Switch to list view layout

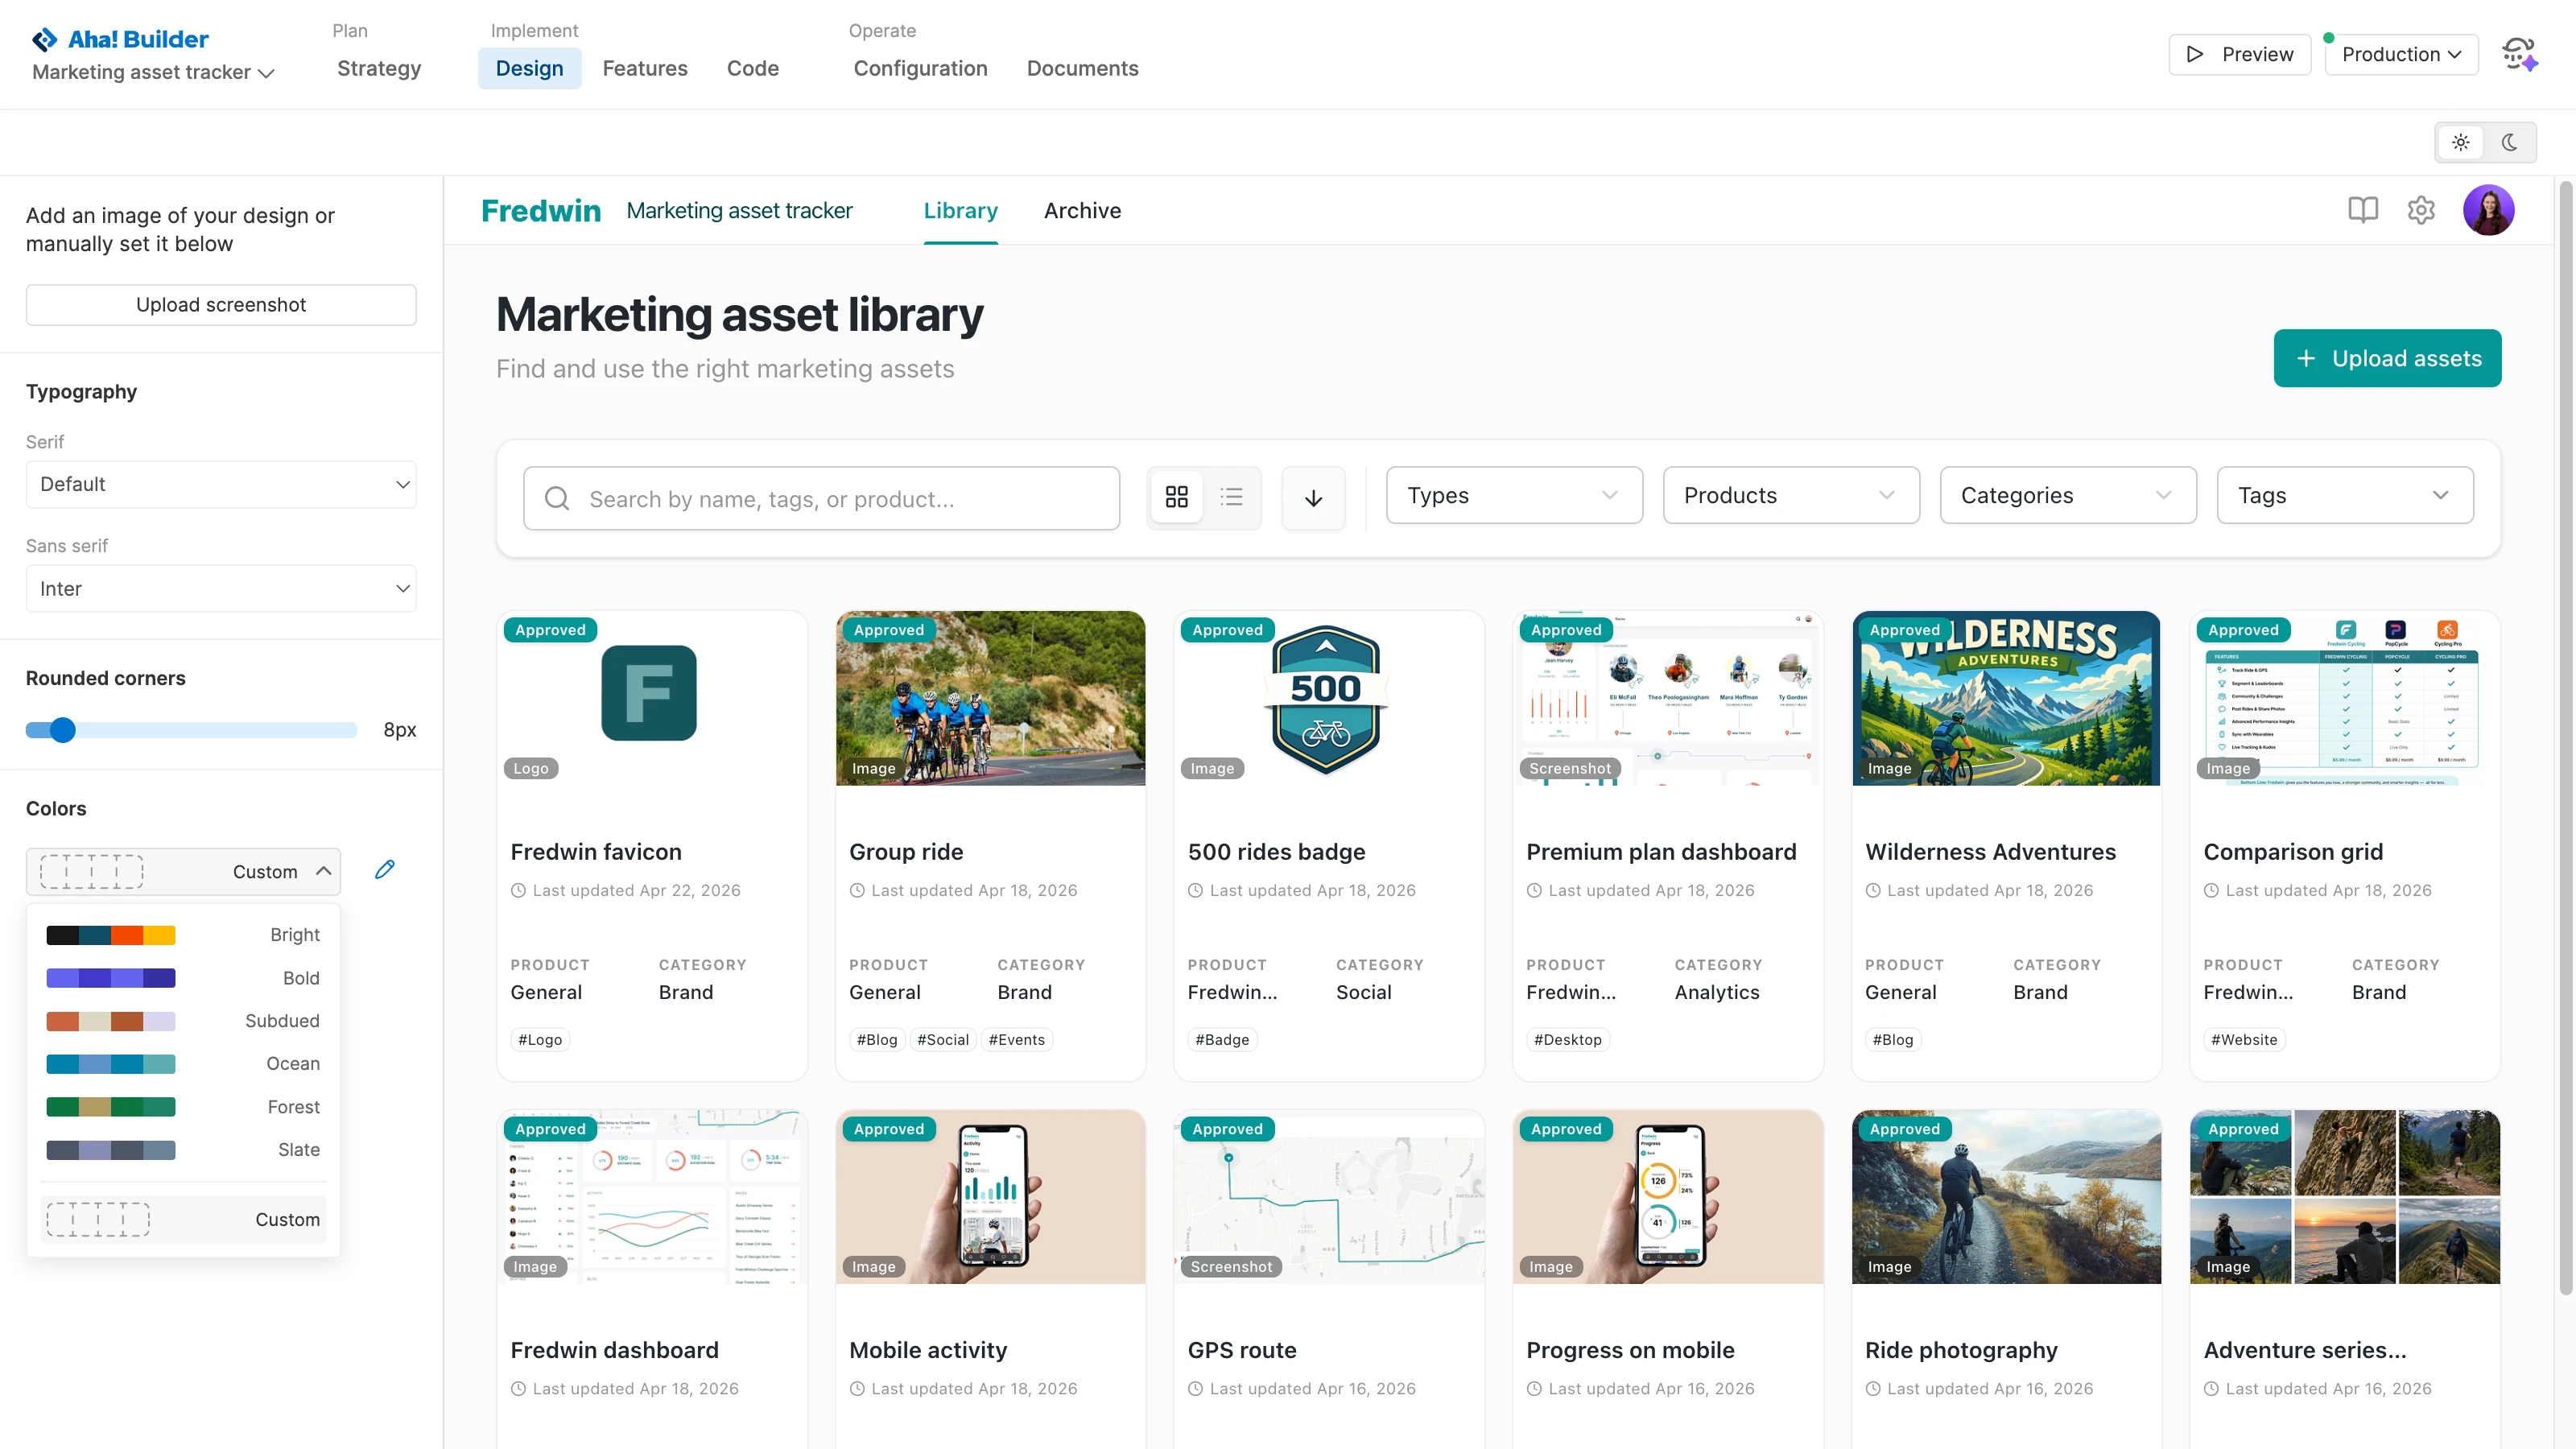click(1231, 497)
